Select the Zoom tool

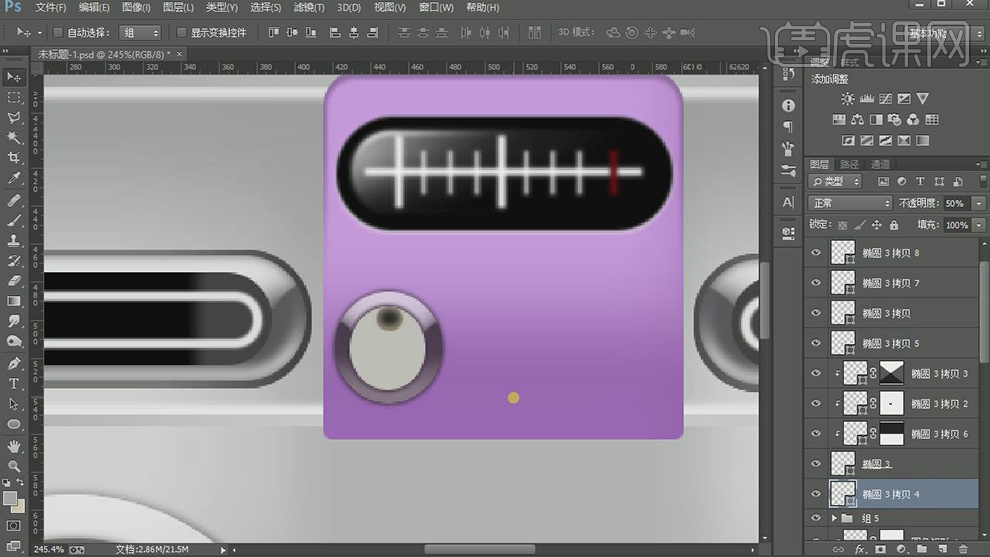click(x=13, y=466)
